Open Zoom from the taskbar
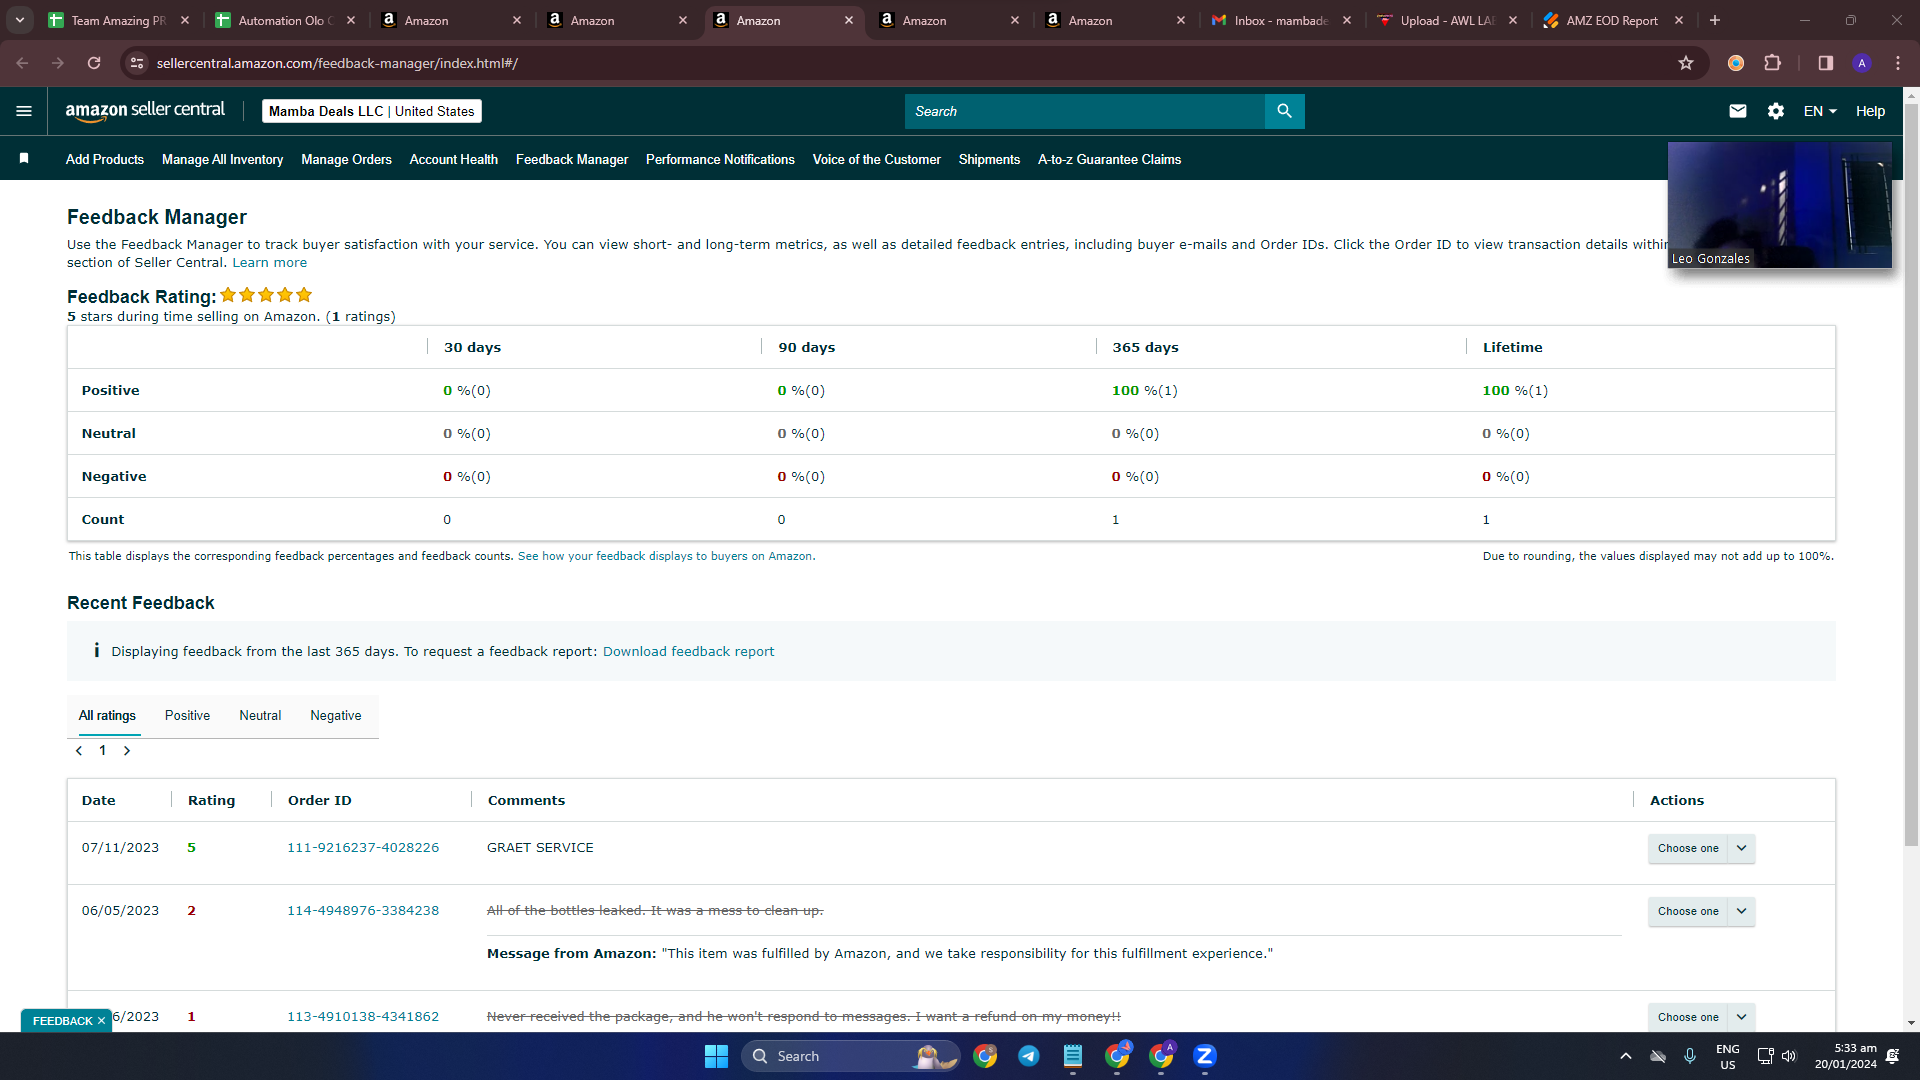 click(x=1205, y=1056)
